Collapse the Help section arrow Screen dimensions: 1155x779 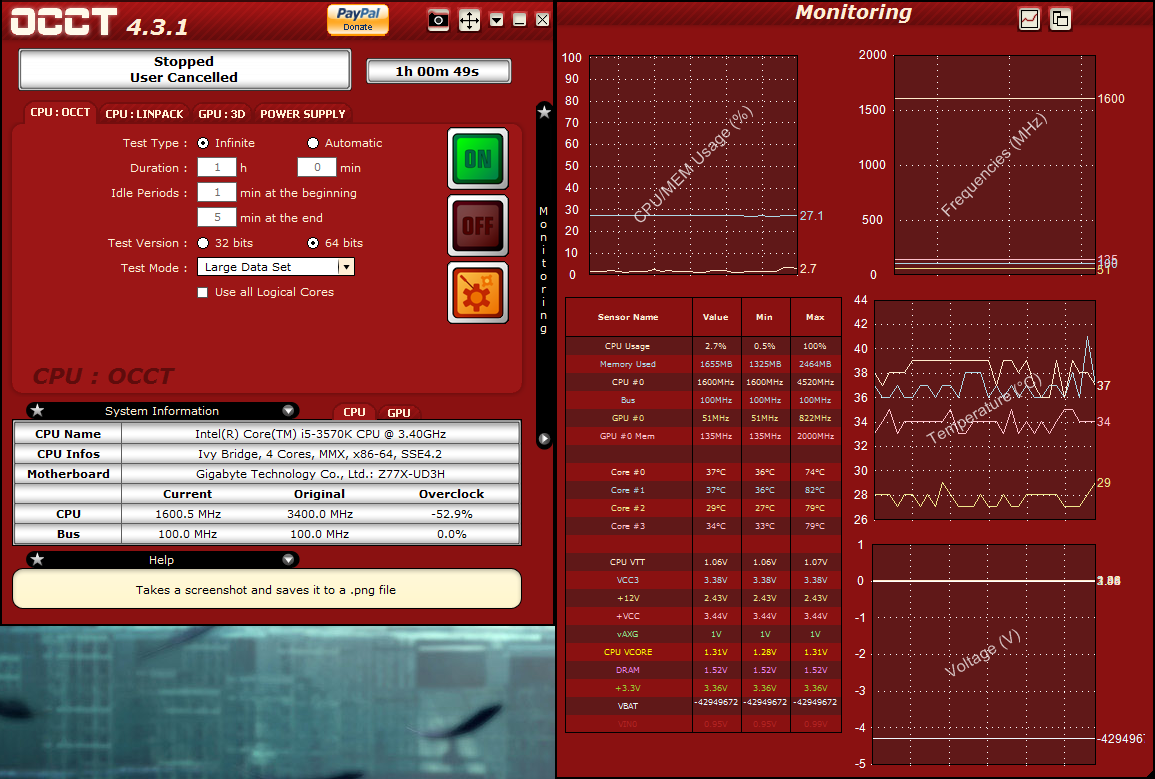coord(288,559)
